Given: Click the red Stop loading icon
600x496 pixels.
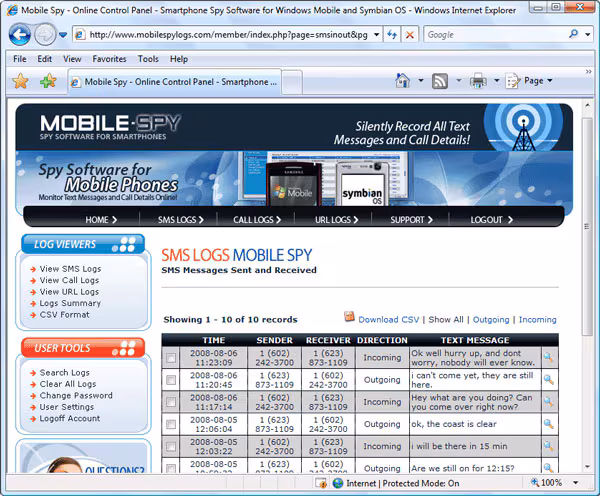Looking at the screenshot, I should (x=410, y=35).
